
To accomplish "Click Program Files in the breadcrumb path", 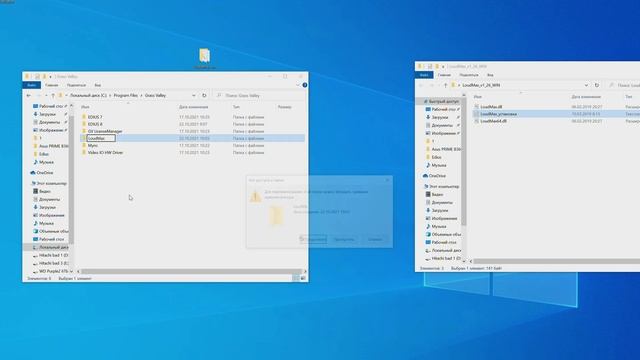I will point(126,96).
